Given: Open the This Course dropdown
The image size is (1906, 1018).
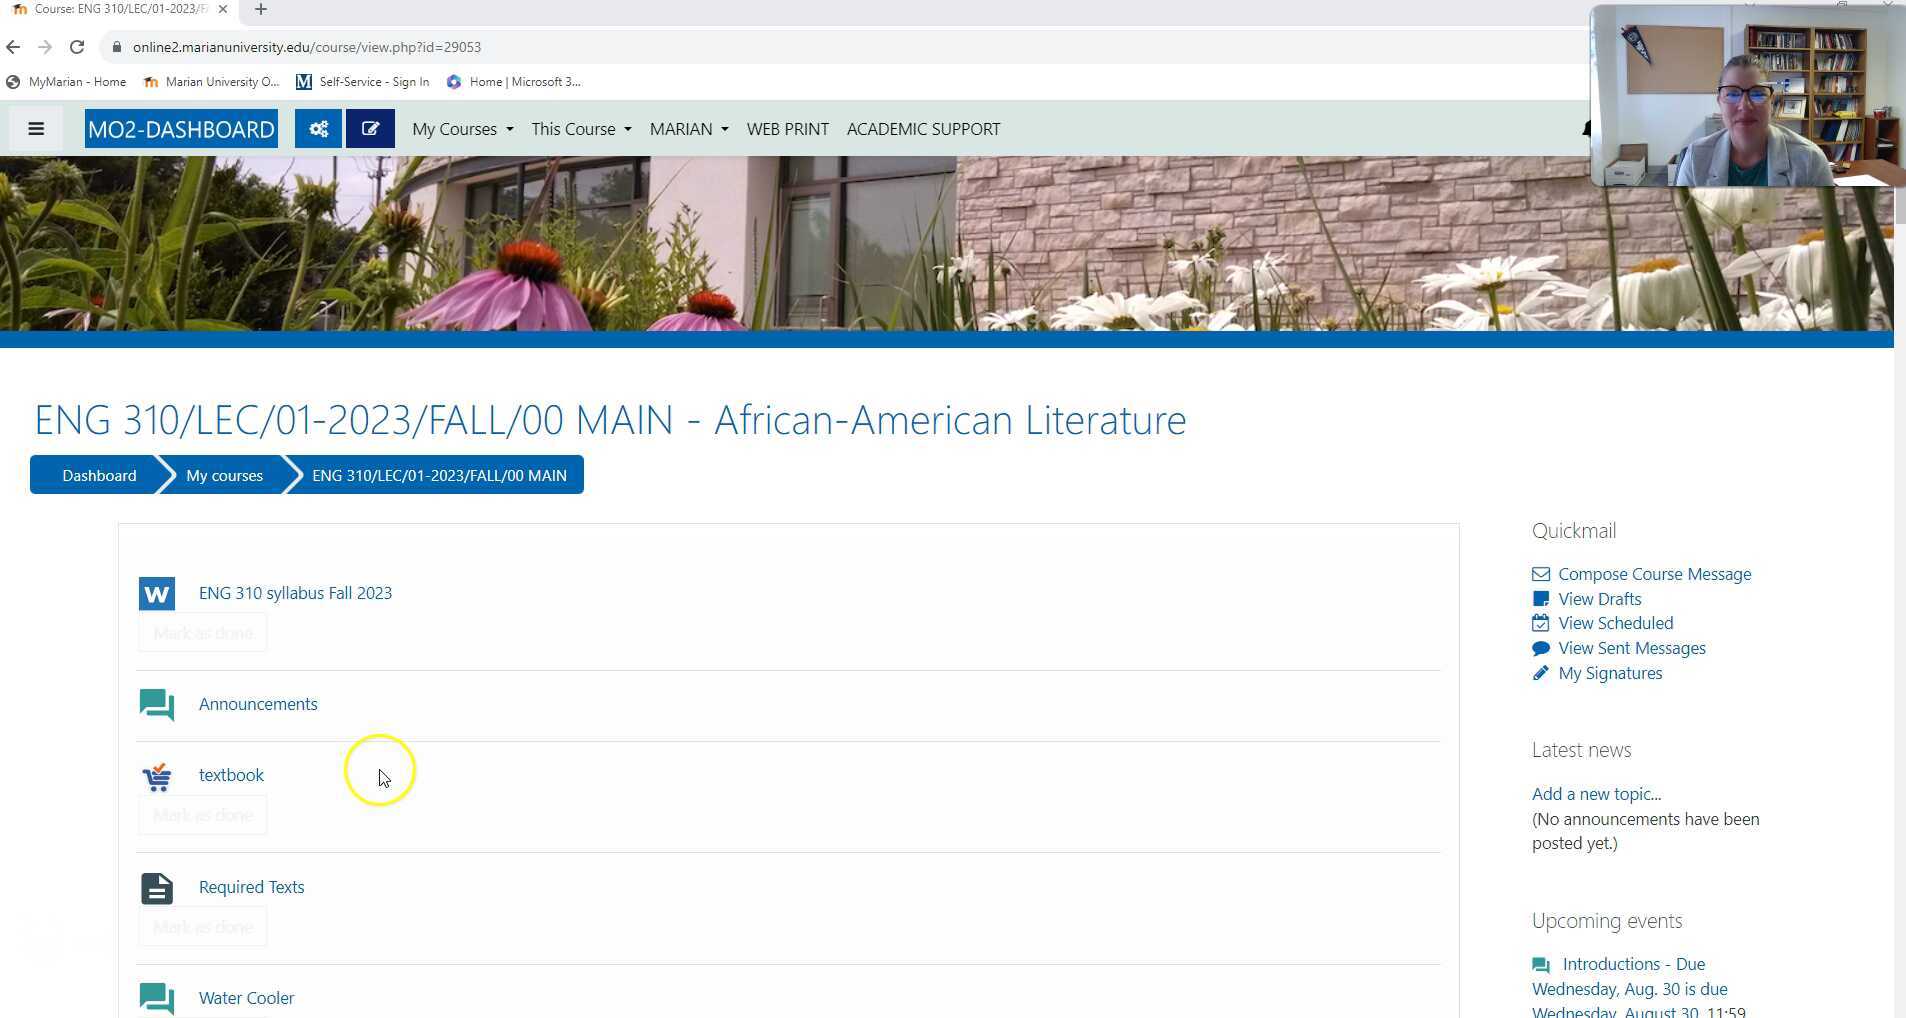Looking at the screenshot, I should [581, 128].
